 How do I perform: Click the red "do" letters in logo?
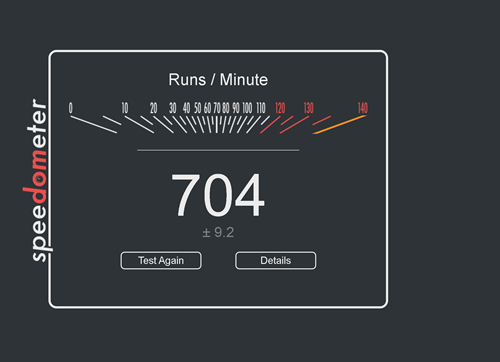pos(35,177)
